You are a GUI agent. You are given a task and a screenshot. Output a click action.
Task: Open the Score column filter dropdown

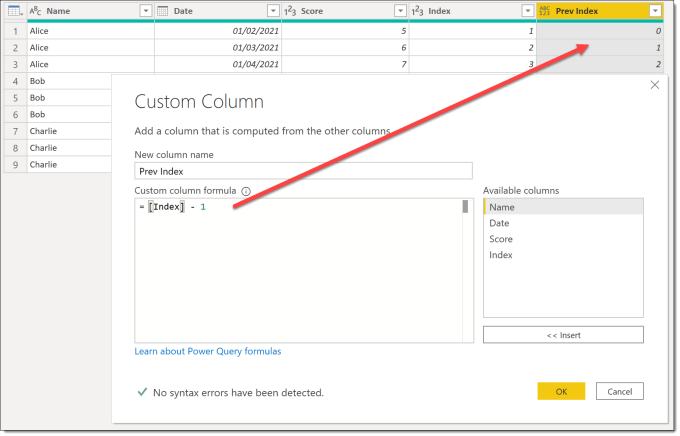pos(400,11)
